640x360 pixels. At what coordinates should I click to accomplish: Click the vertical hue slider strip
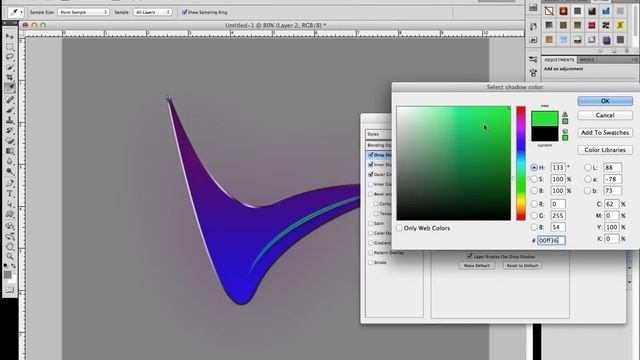tap(521, 163)
